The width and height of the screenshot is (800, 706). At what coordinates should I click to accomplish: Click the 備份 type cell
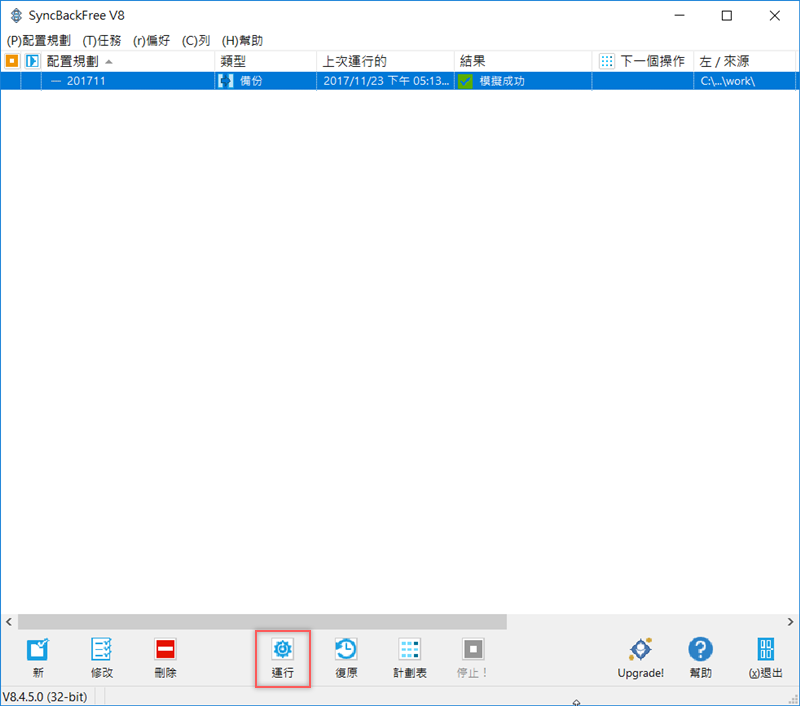(265, 81)
